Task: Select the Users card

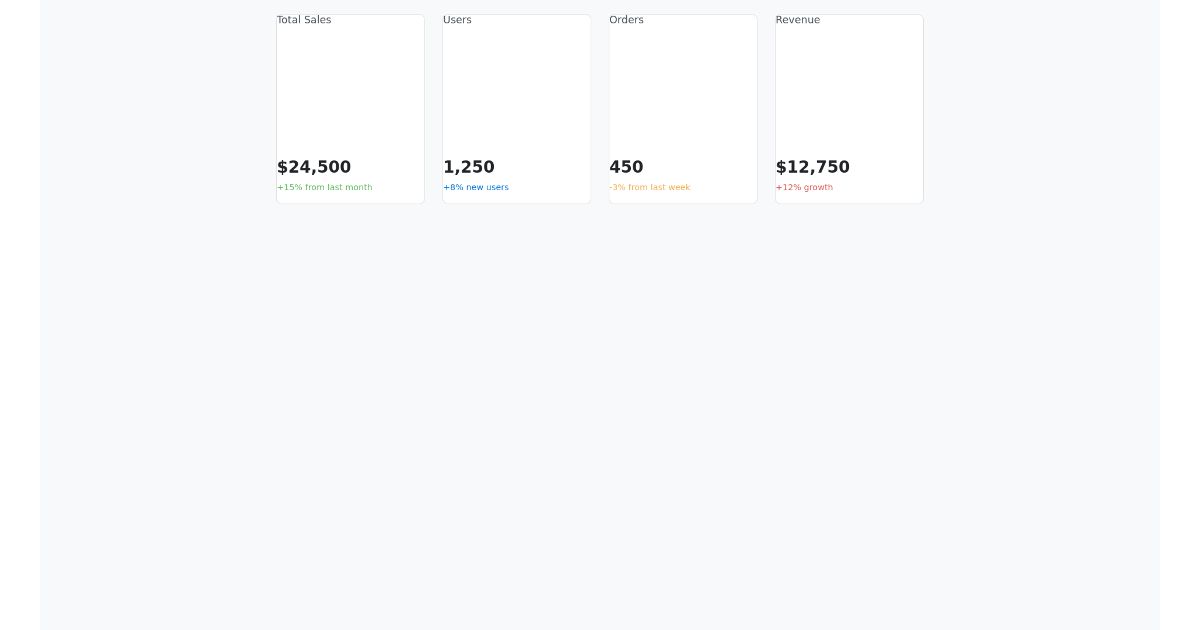Action: click(x=516, y=109)
